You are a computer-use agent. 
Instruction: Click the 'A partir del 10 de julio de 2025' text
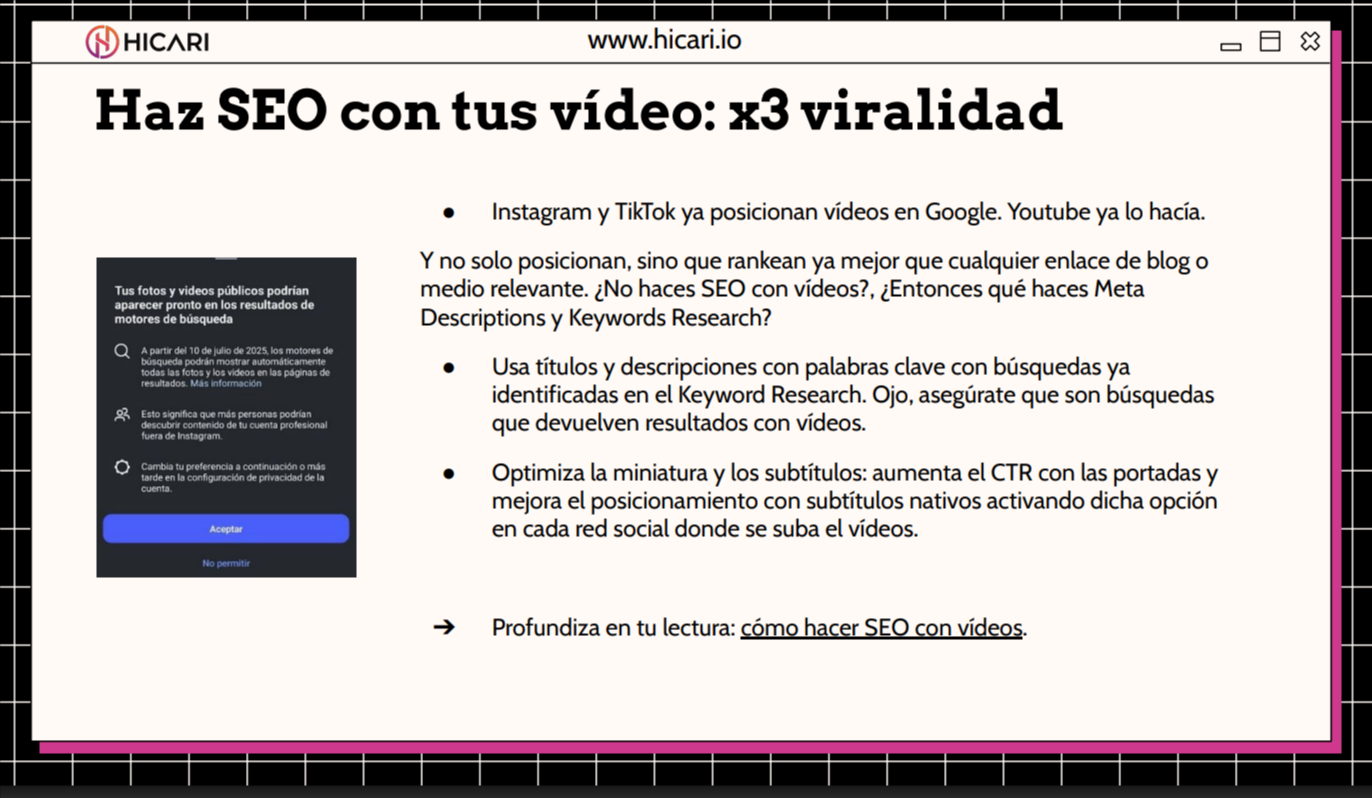point(237,367)
